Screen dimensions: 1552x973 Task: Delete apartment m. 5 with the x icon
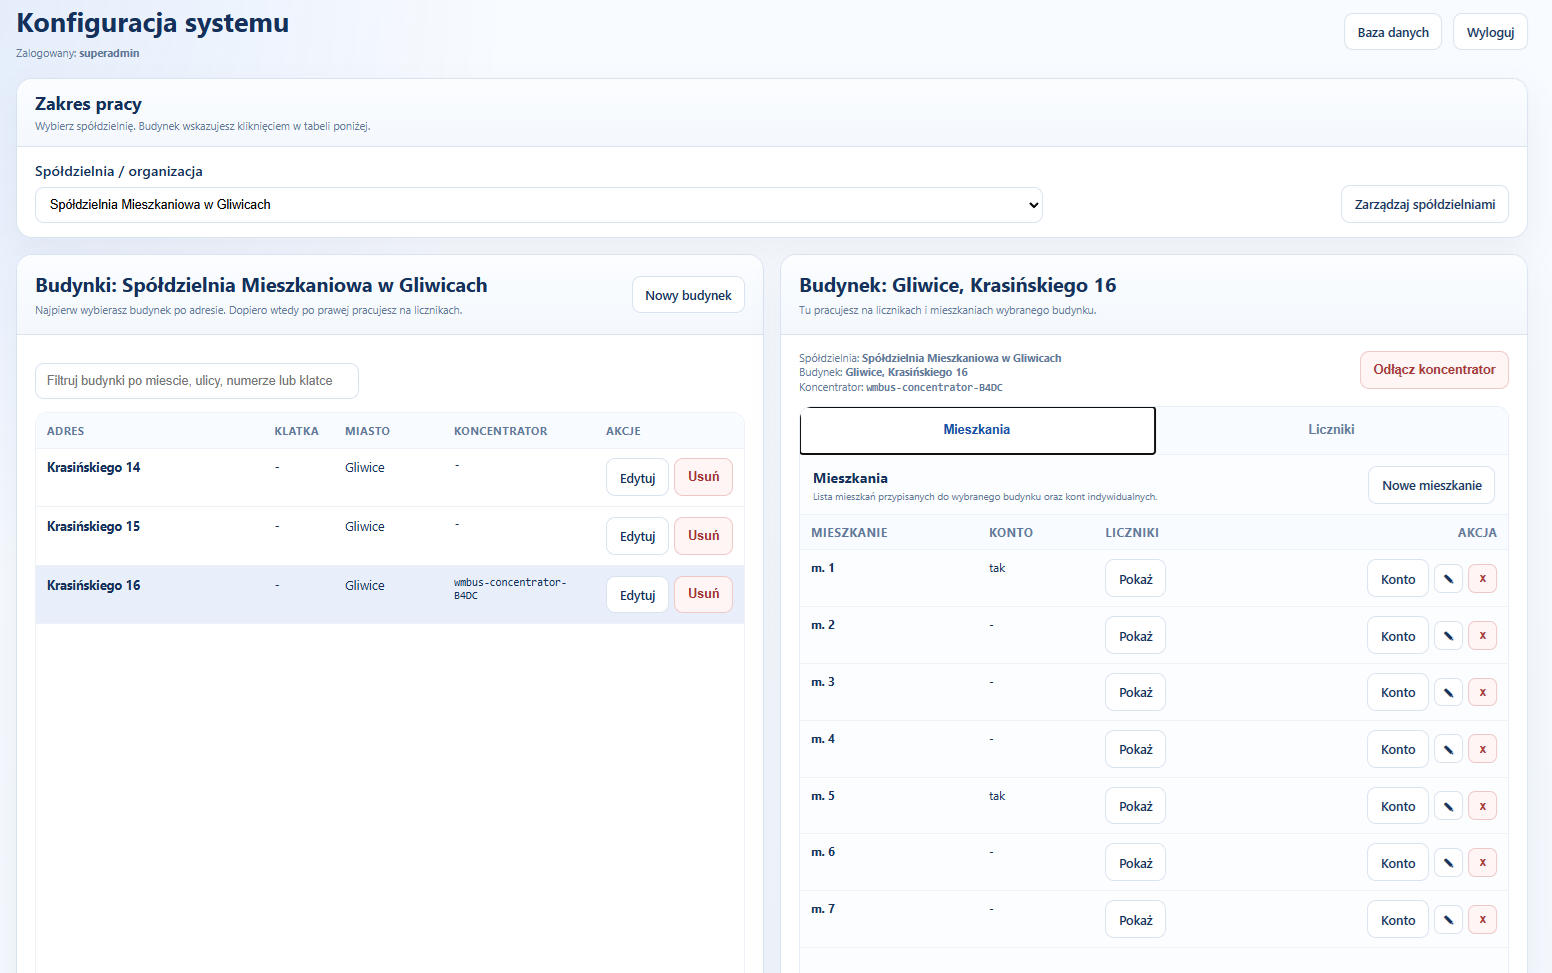(x=1482, y=806)
